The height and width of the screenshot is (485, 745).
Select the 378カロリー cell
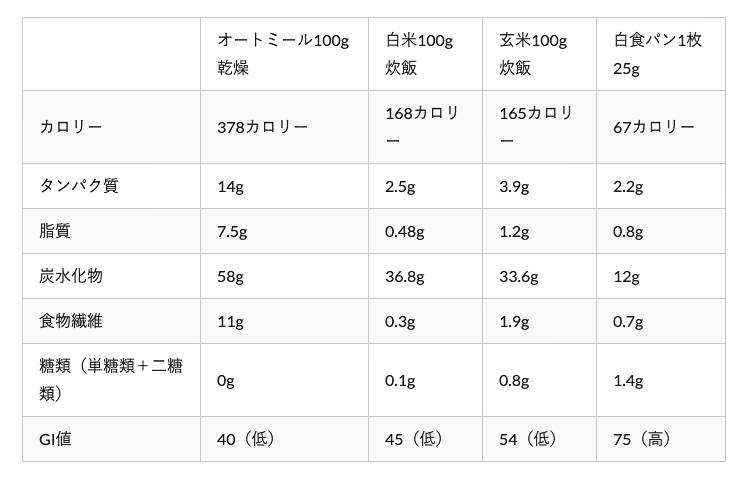284,127
